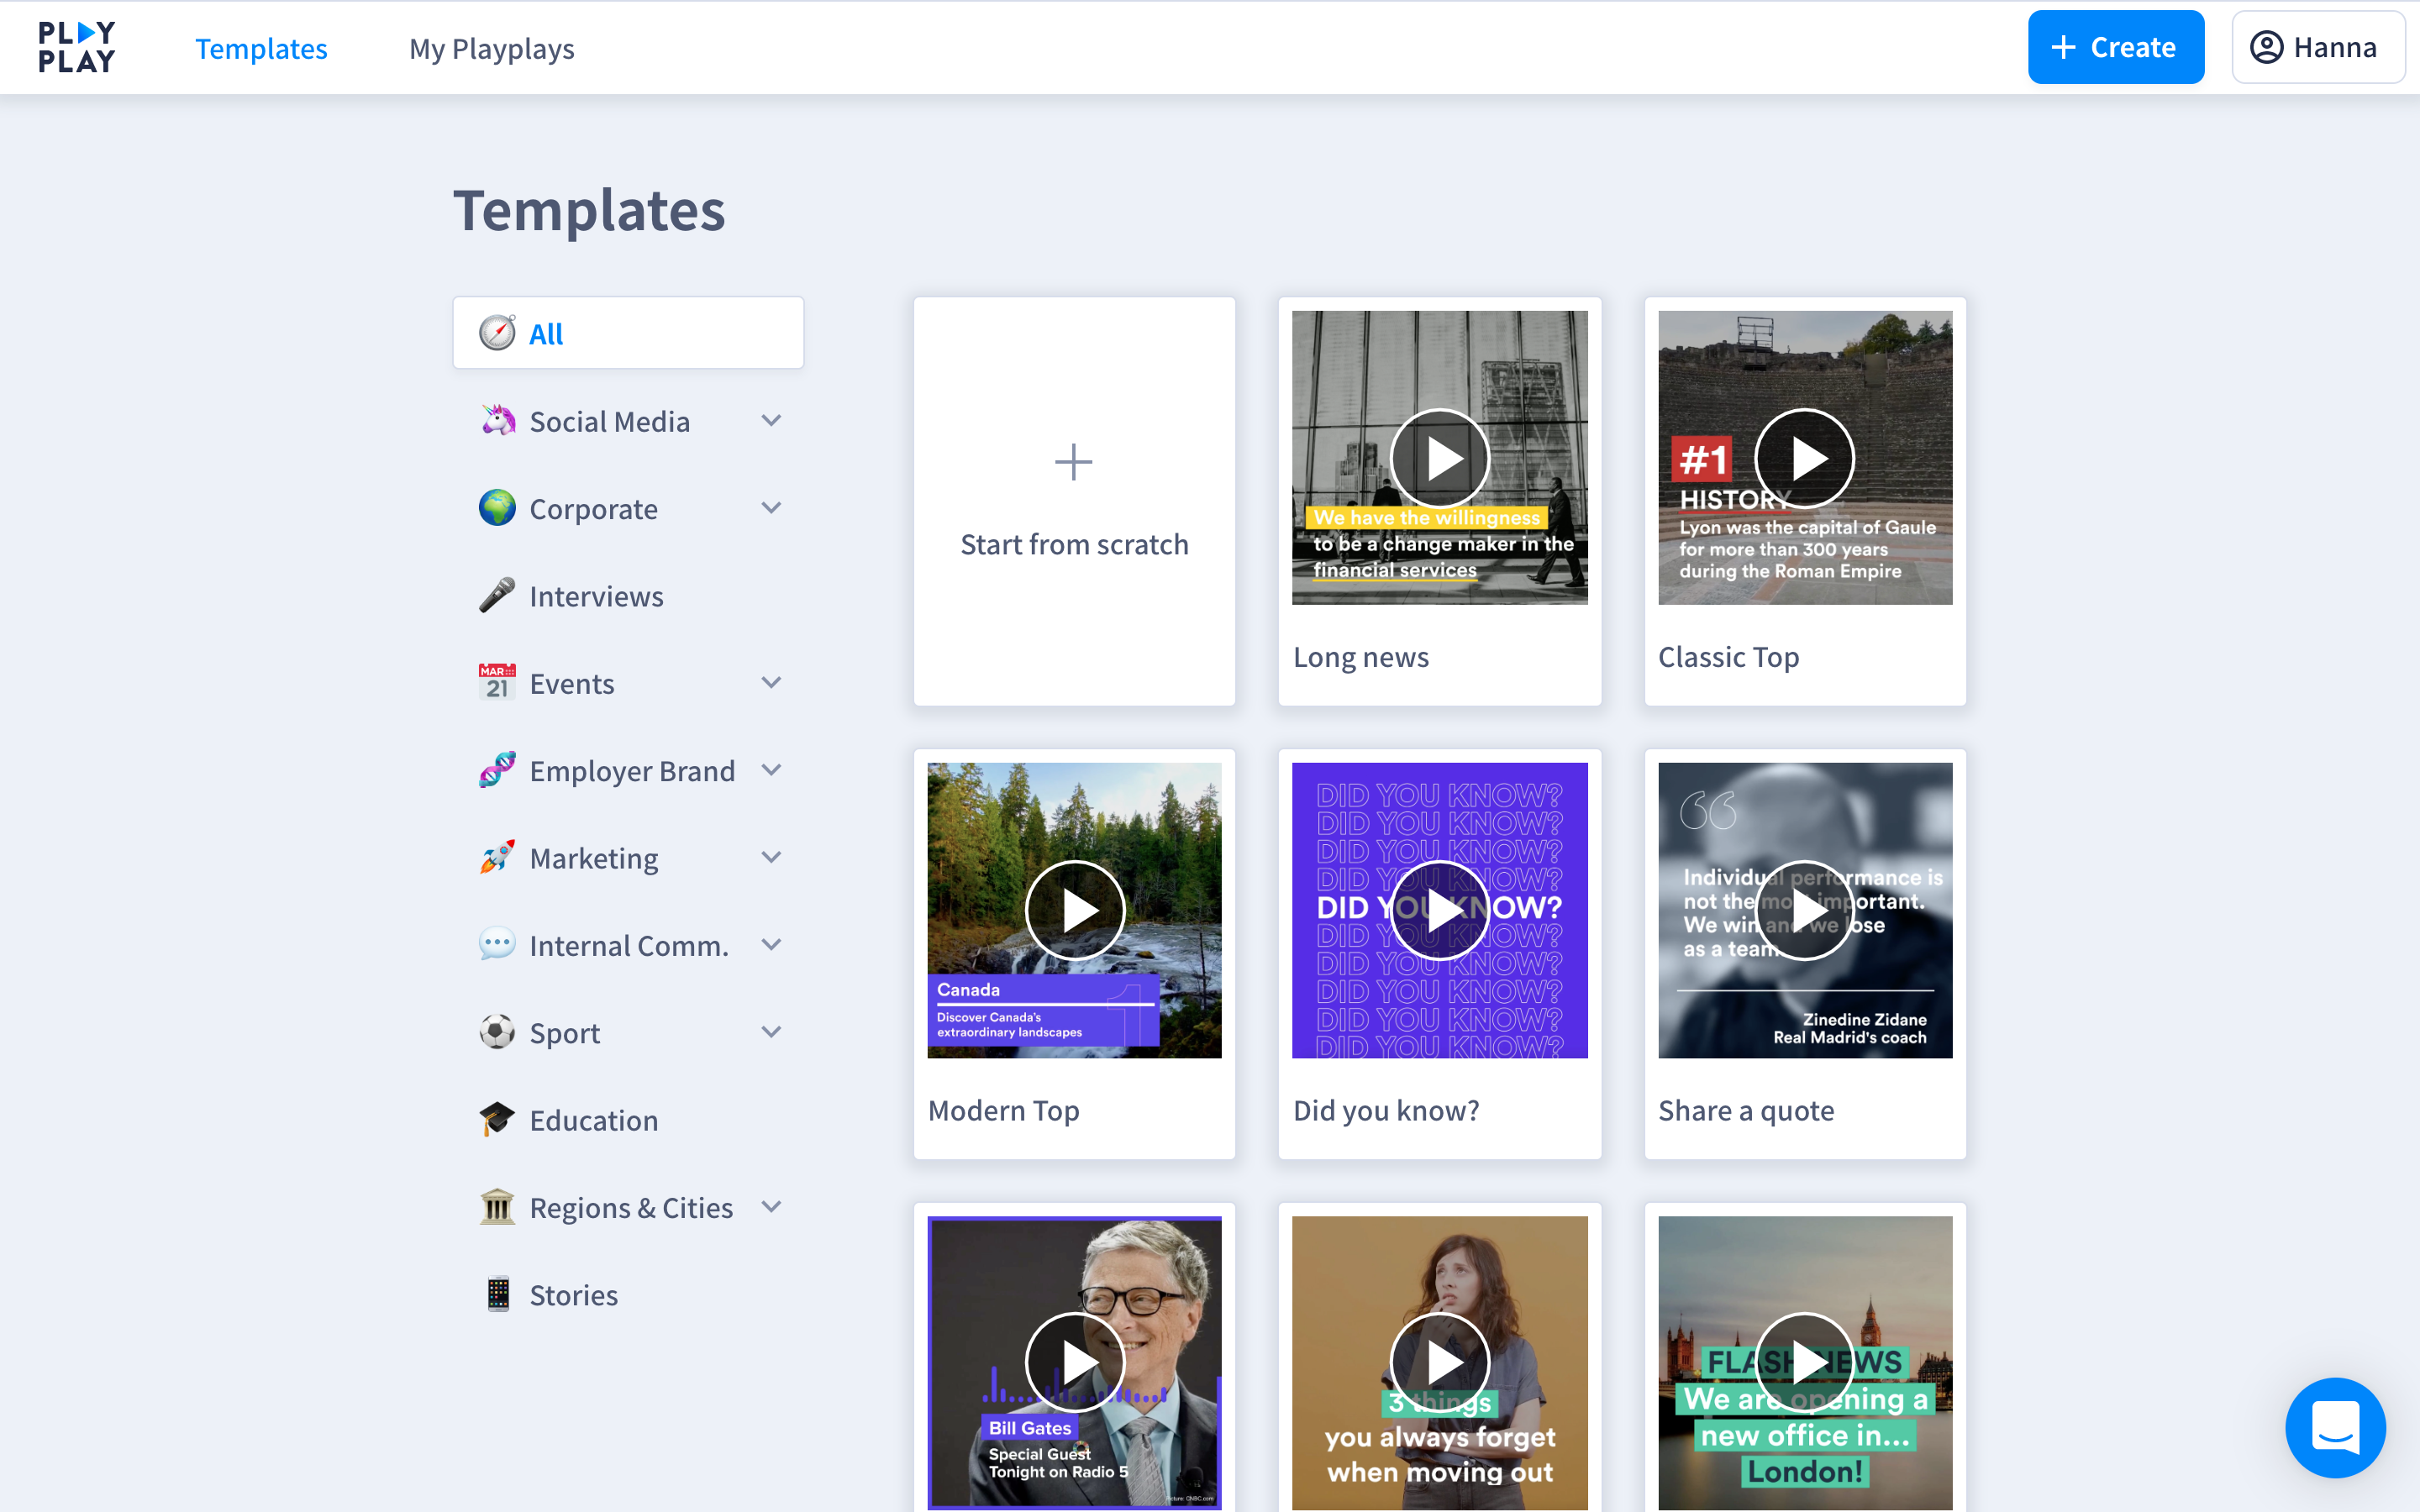
Task: Play the Flash News London preview
Action: pos(1805,1362)
